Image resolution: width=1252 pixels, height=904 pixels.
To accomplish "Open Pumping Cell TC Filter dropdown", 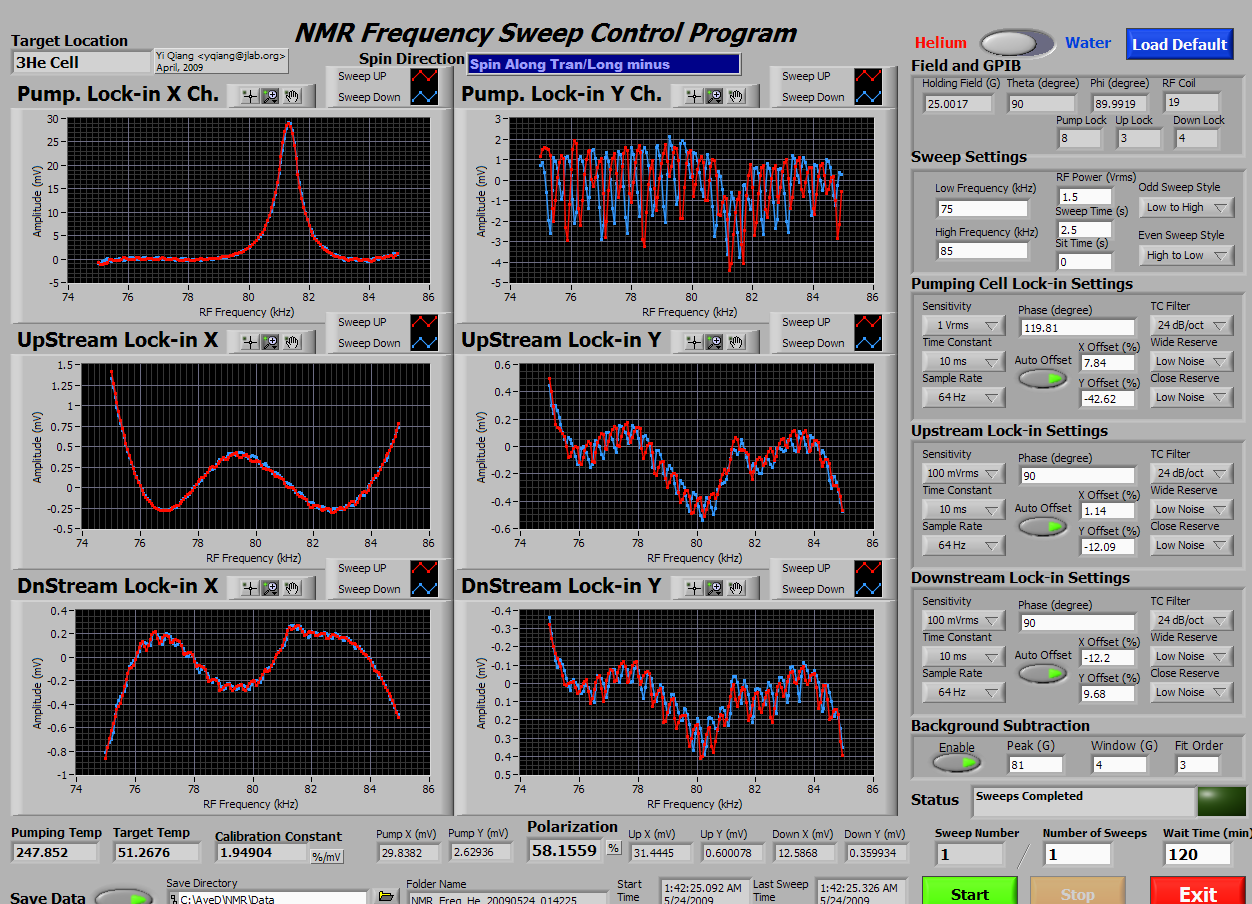I will tap(1192, 325).
